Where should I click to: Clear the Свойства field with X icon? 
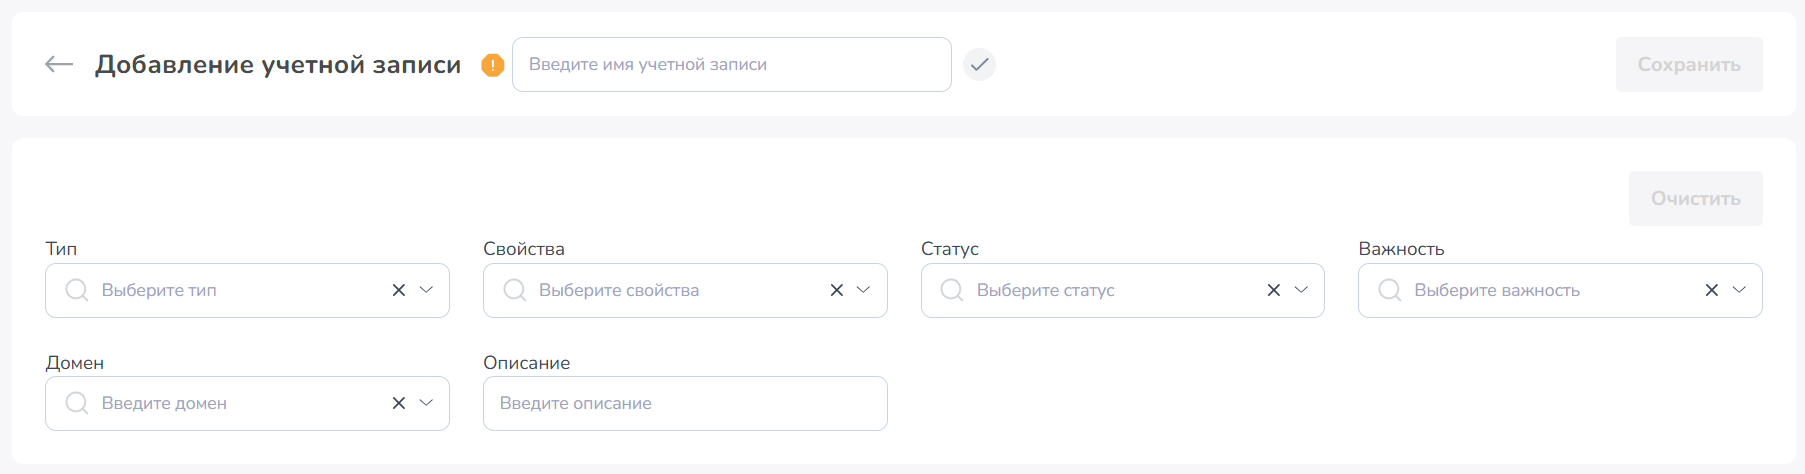click(837, 290)
